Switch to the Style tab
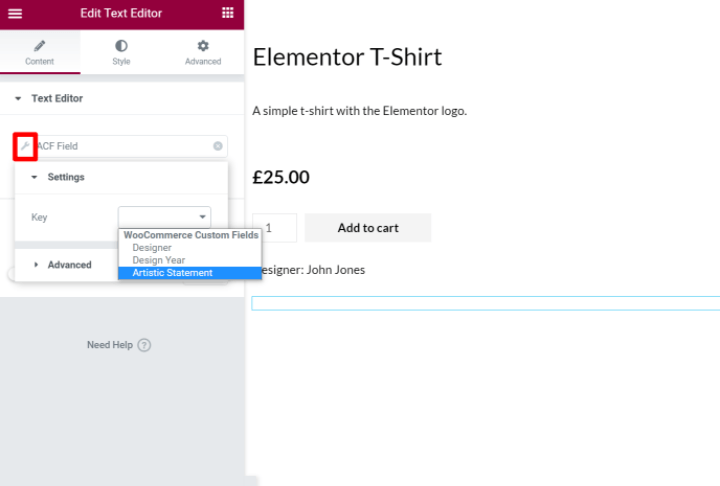 (121, 52)
